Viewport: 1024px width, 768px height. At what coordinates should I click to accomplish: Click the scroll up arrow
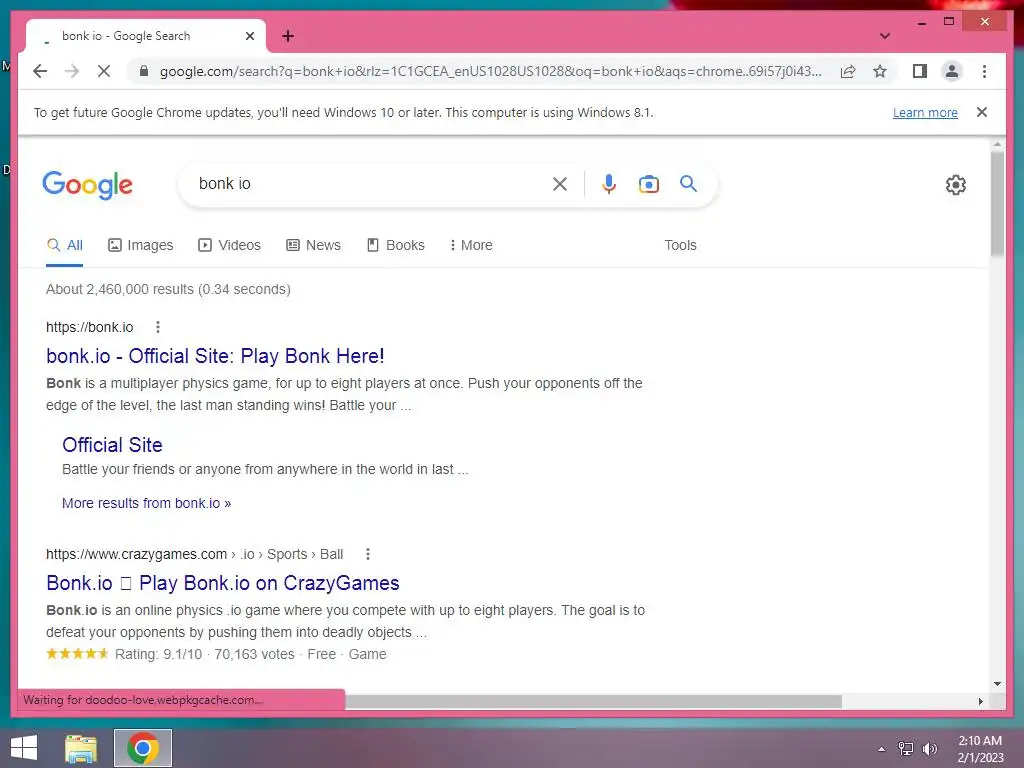pyautogui.click(x=997, y=144)
